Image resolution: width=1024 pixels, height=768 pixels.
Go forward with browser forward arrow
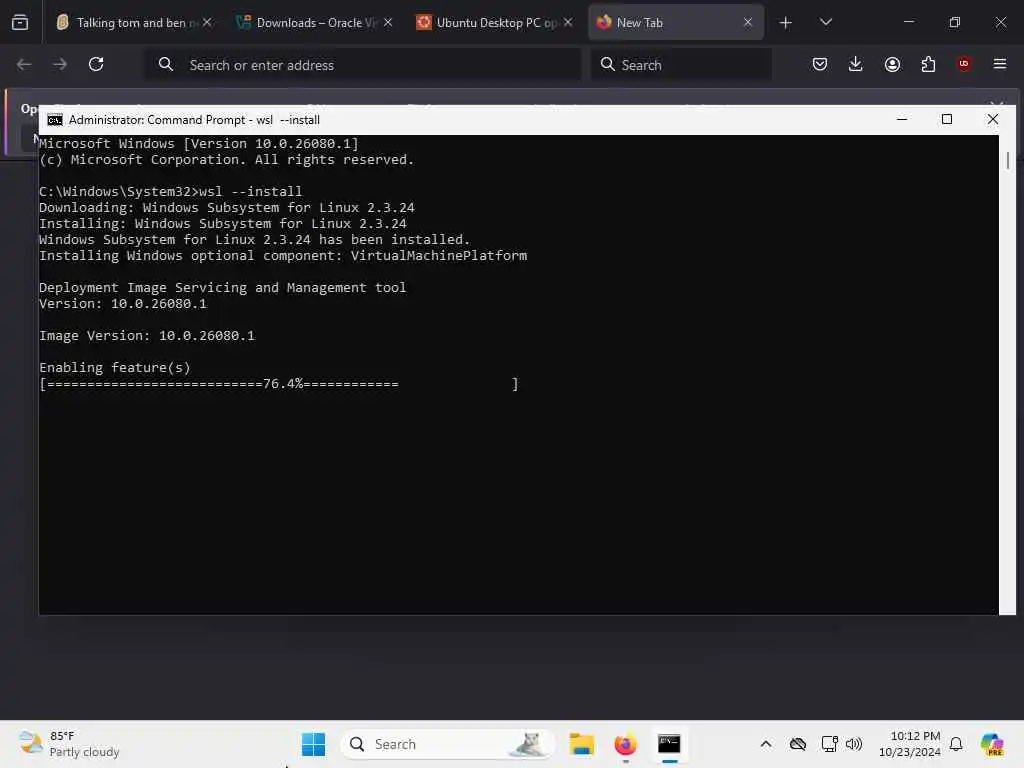pos(60,64)
